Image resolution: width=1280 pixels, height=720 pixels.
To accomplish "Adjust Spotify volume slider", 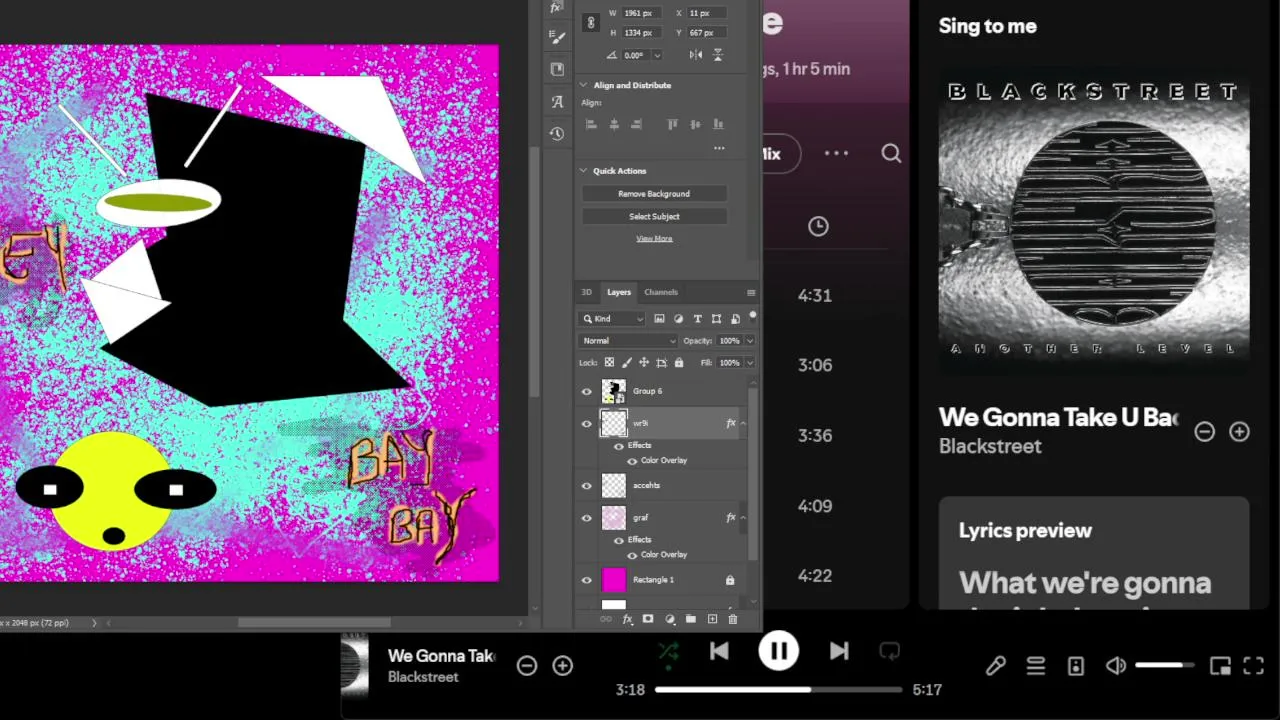I will (1164, 666).
